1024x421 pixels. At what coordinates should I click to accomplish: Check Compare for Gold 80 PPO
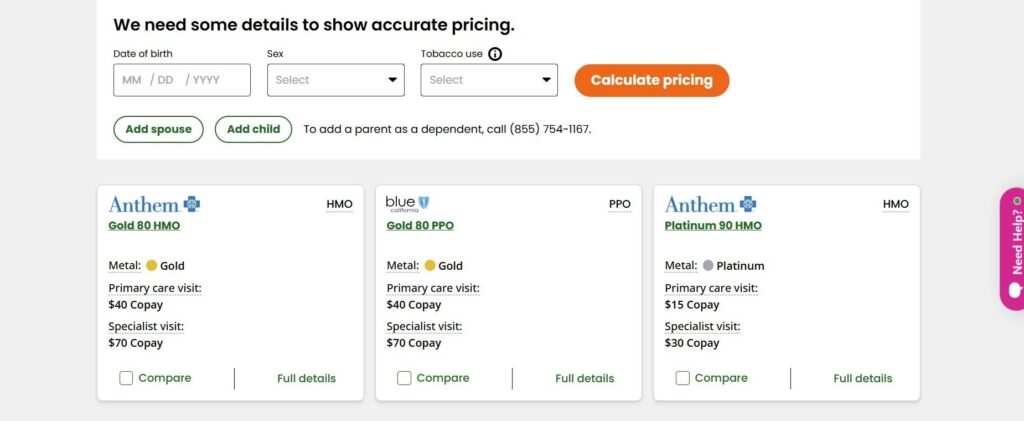coord(404,378)
